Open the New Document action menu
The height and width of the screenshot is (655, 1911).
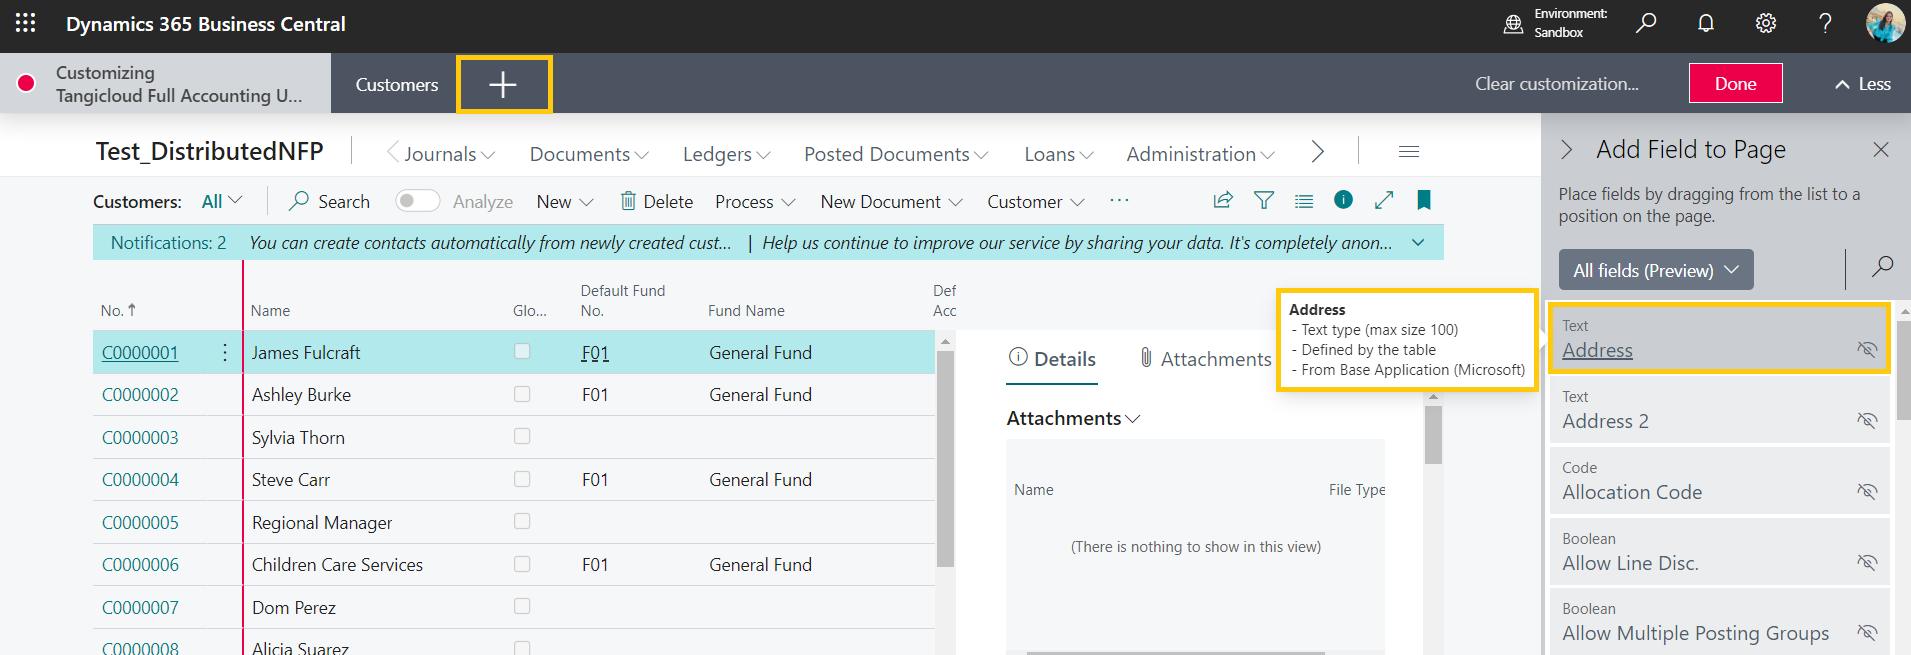tap(891, 201)
